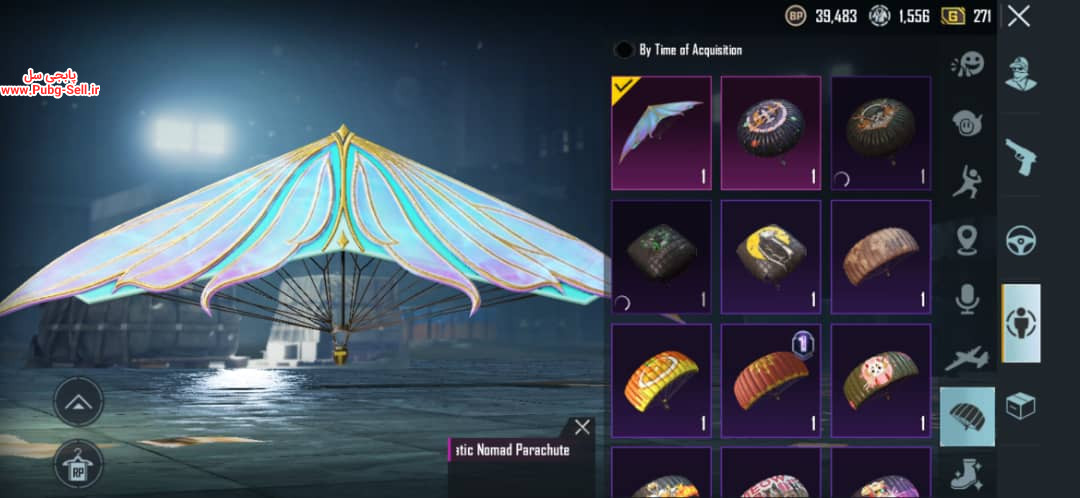Open the running emote dance category
This screenshot has height=498, width=1080.
tap(968, 181)
